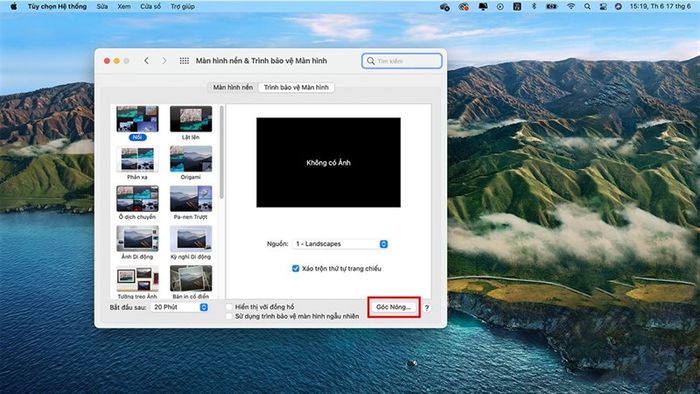The width and height of the screenshot is (700, 394).
Task: Click the Siri icon in menu bar
Action: [x=618, y=7]
